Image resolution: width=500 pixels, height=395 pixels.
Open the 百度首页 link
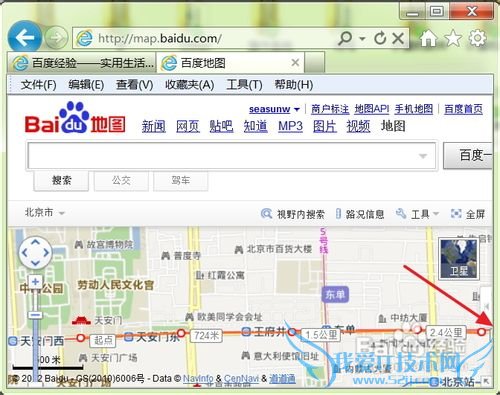pyautogui.click(x=463, y=109)
